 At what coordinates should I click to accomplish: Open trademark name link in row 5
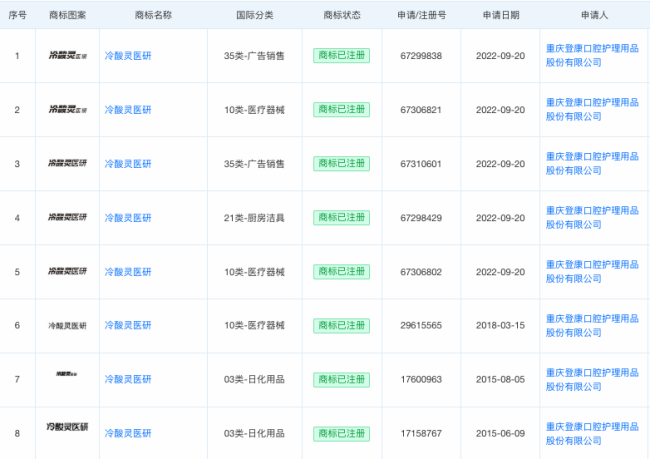pyautogui.click(x=128, y=272)
